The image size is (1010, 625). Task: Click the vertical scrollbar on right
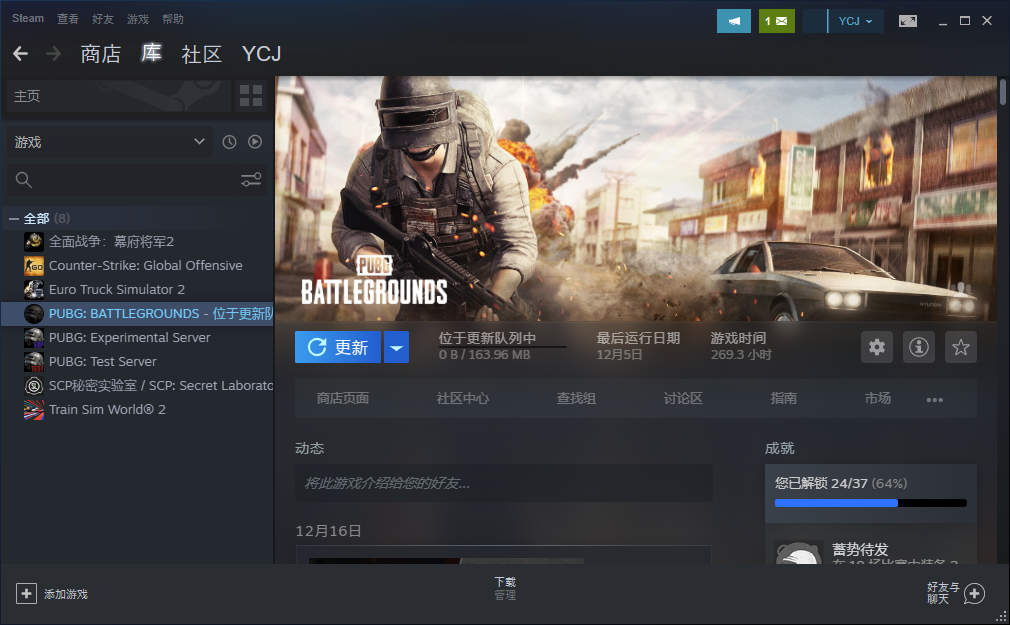(1002, 91)
